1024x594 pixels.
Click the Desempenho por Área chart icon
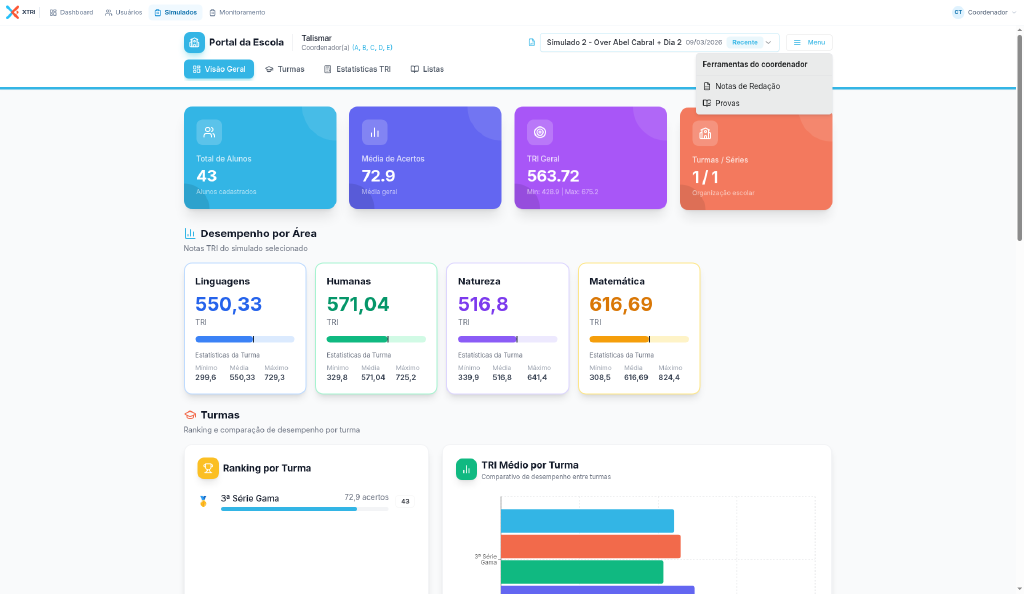click(190, 234)
